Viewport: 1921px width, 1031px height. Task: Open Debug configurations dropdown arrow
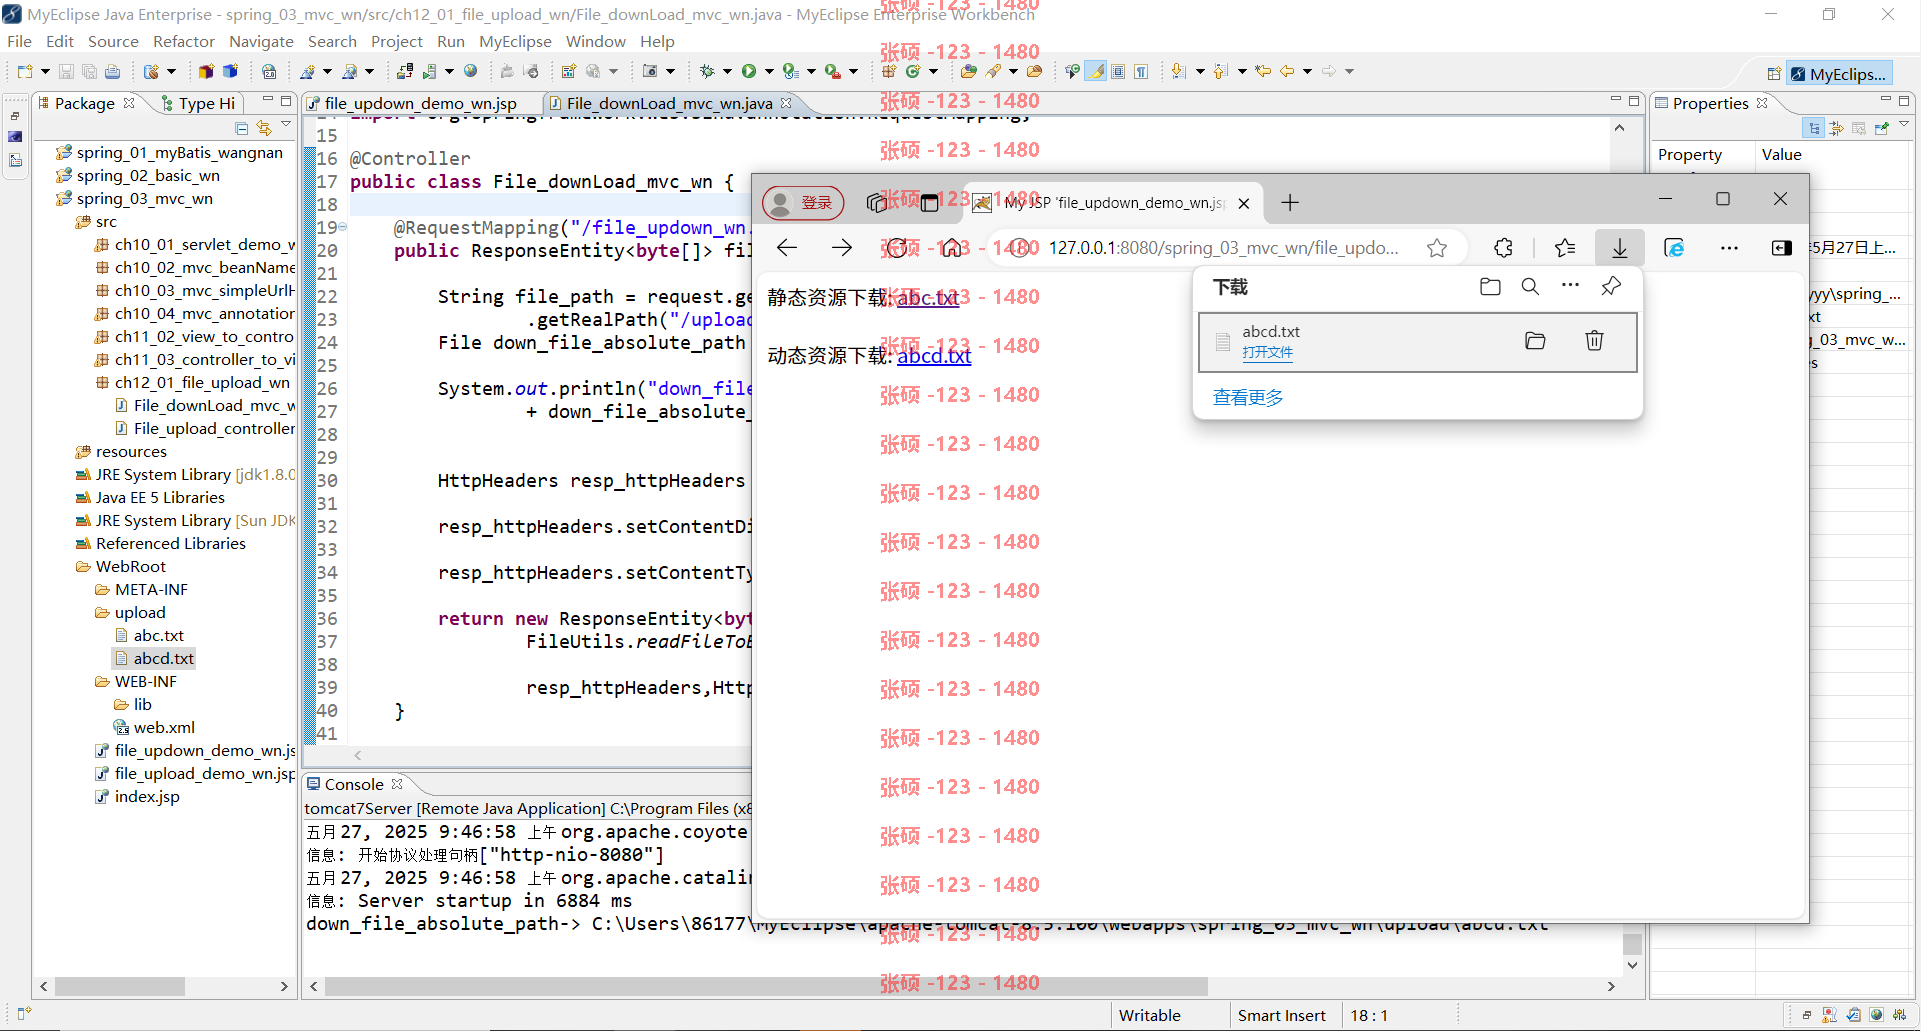727,71
